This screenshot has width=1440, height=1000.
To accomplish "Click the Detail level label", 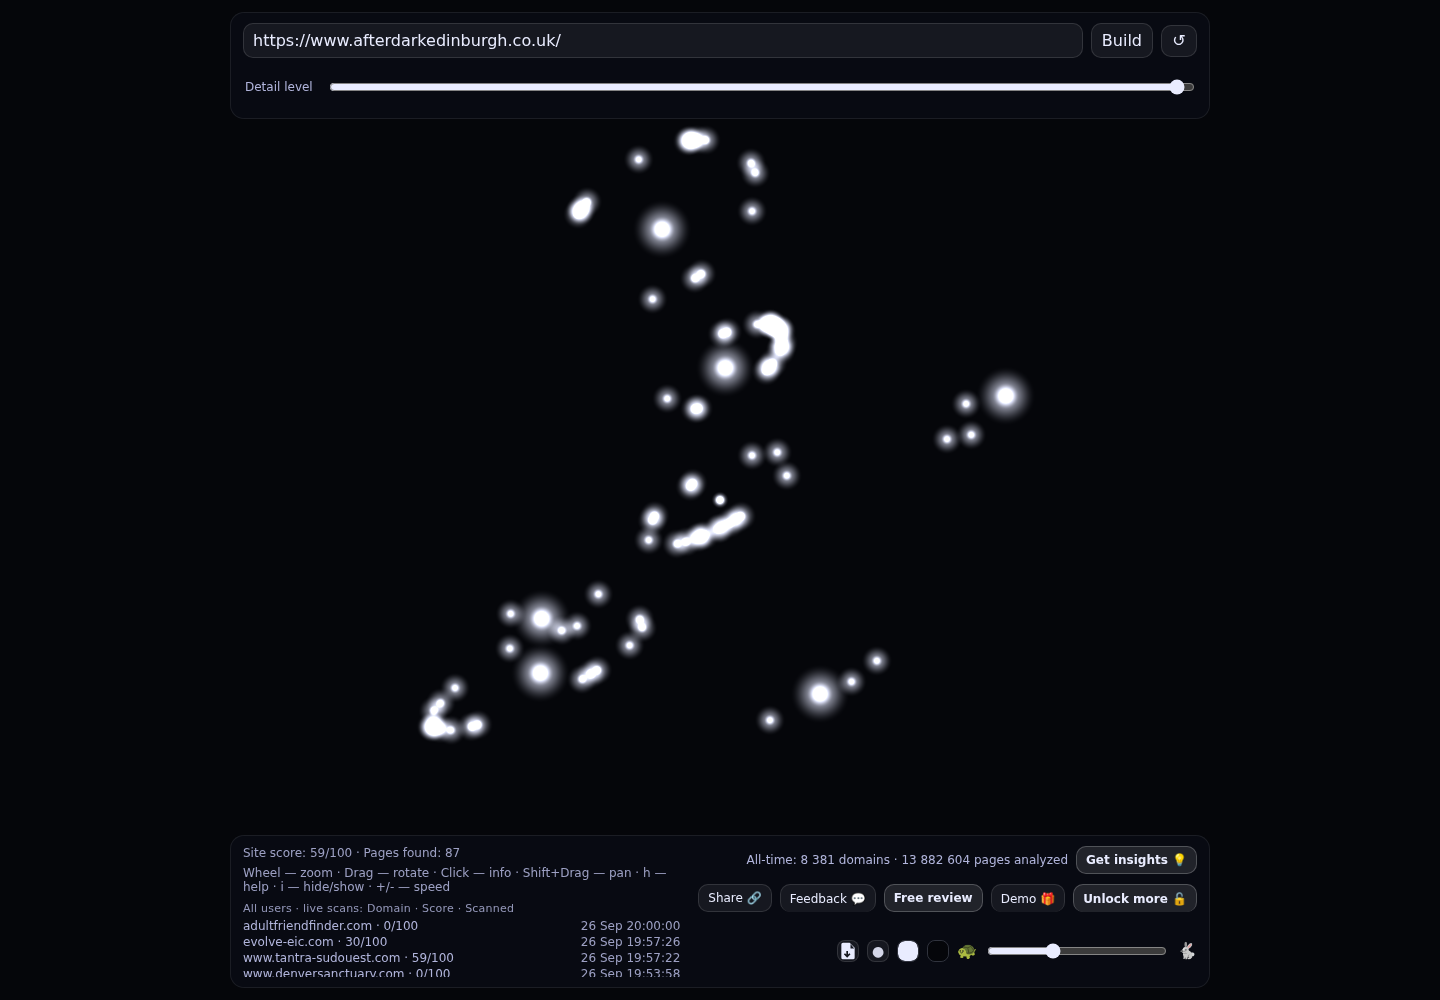I will [279, 87].
